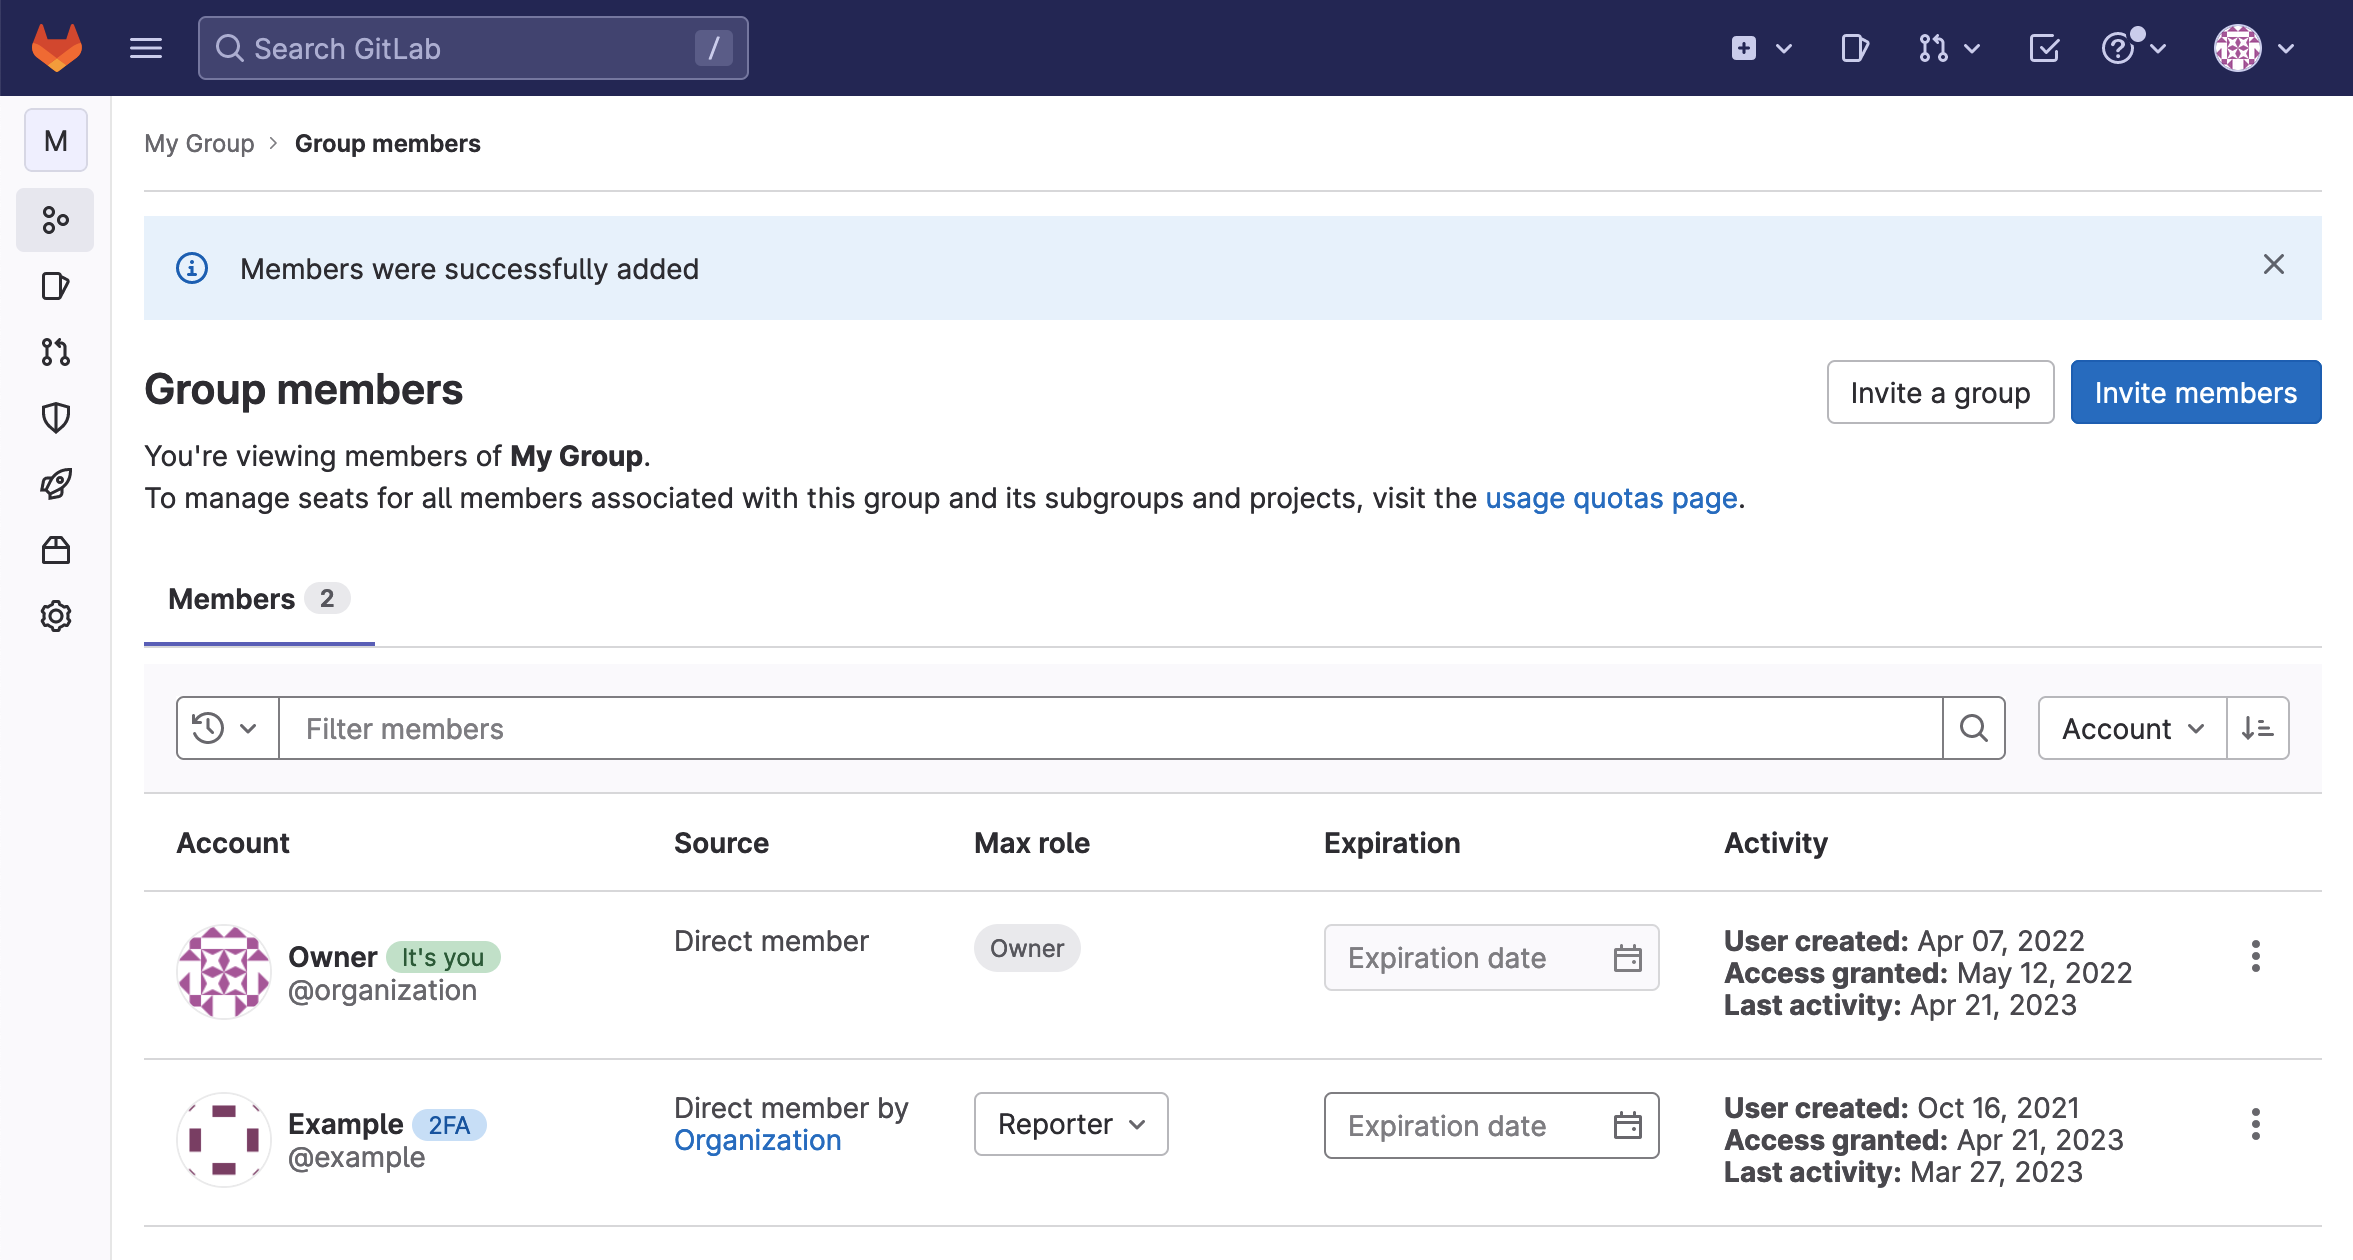Open the Settings gear in the sidebar

(x=56, y=616)
